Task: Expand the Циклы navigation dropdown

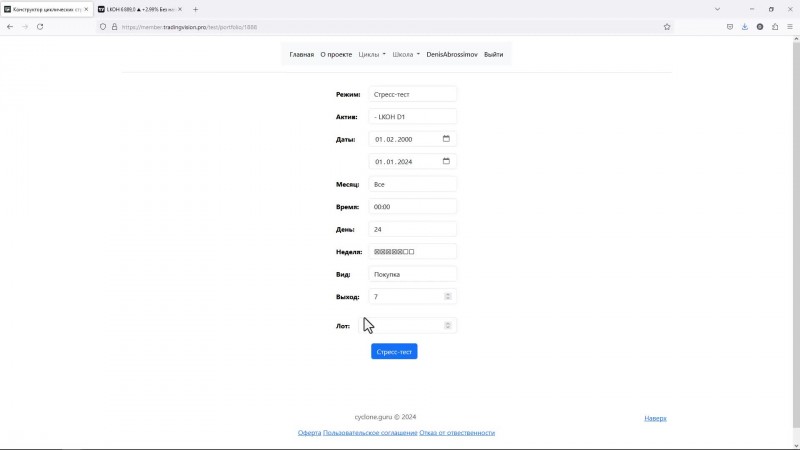Action: tap(372, 54)
